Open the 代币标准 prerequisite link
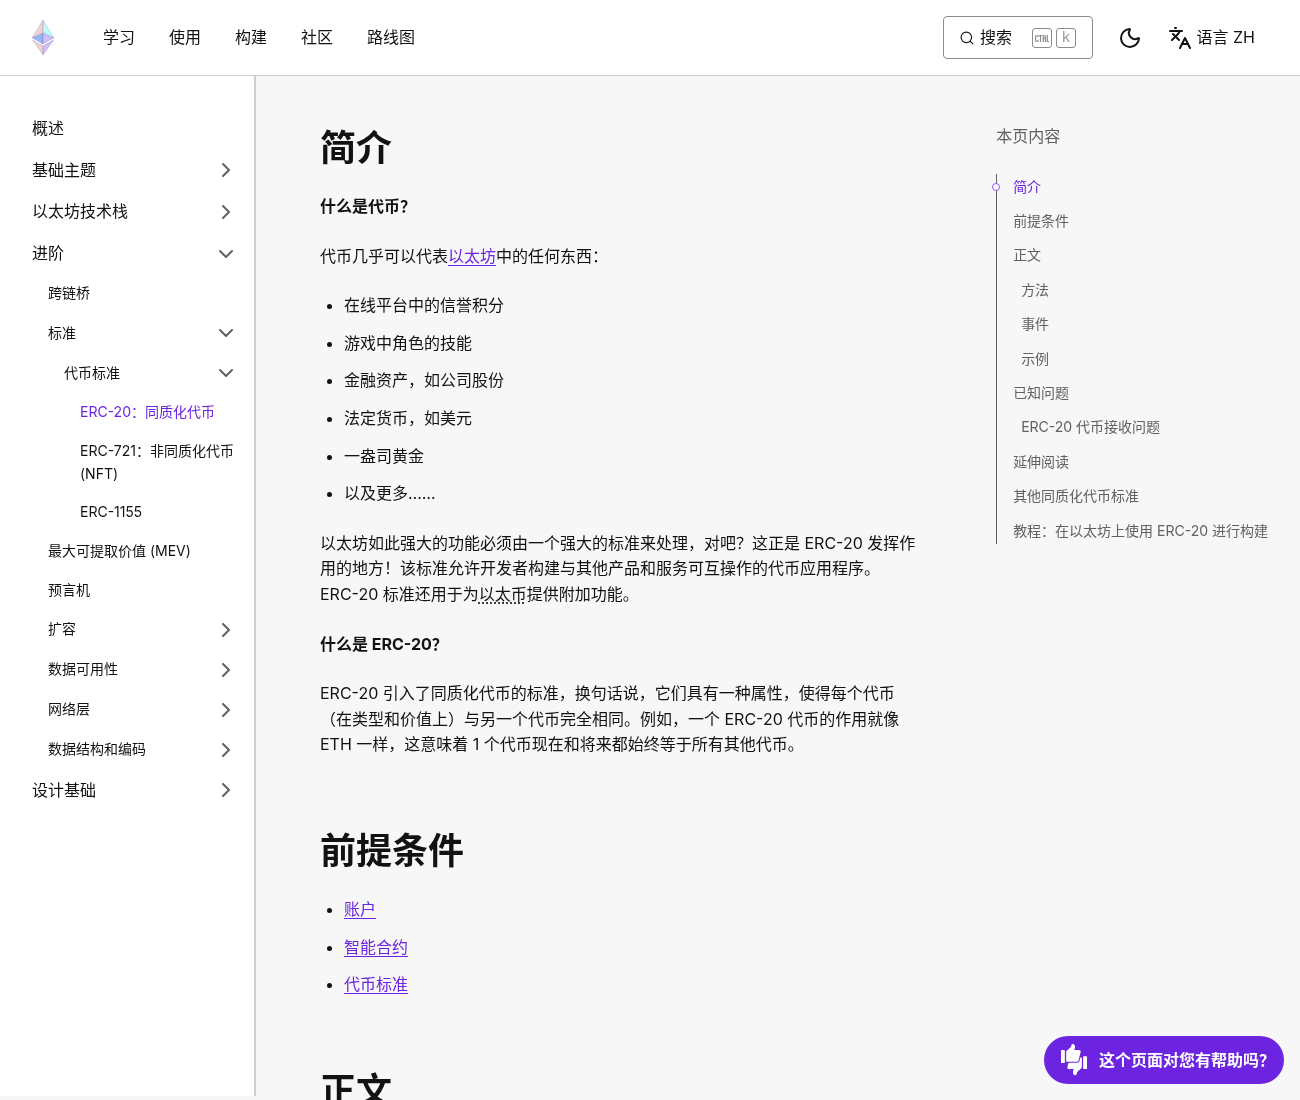The image size is (1300, 1100). click(376, 985)
